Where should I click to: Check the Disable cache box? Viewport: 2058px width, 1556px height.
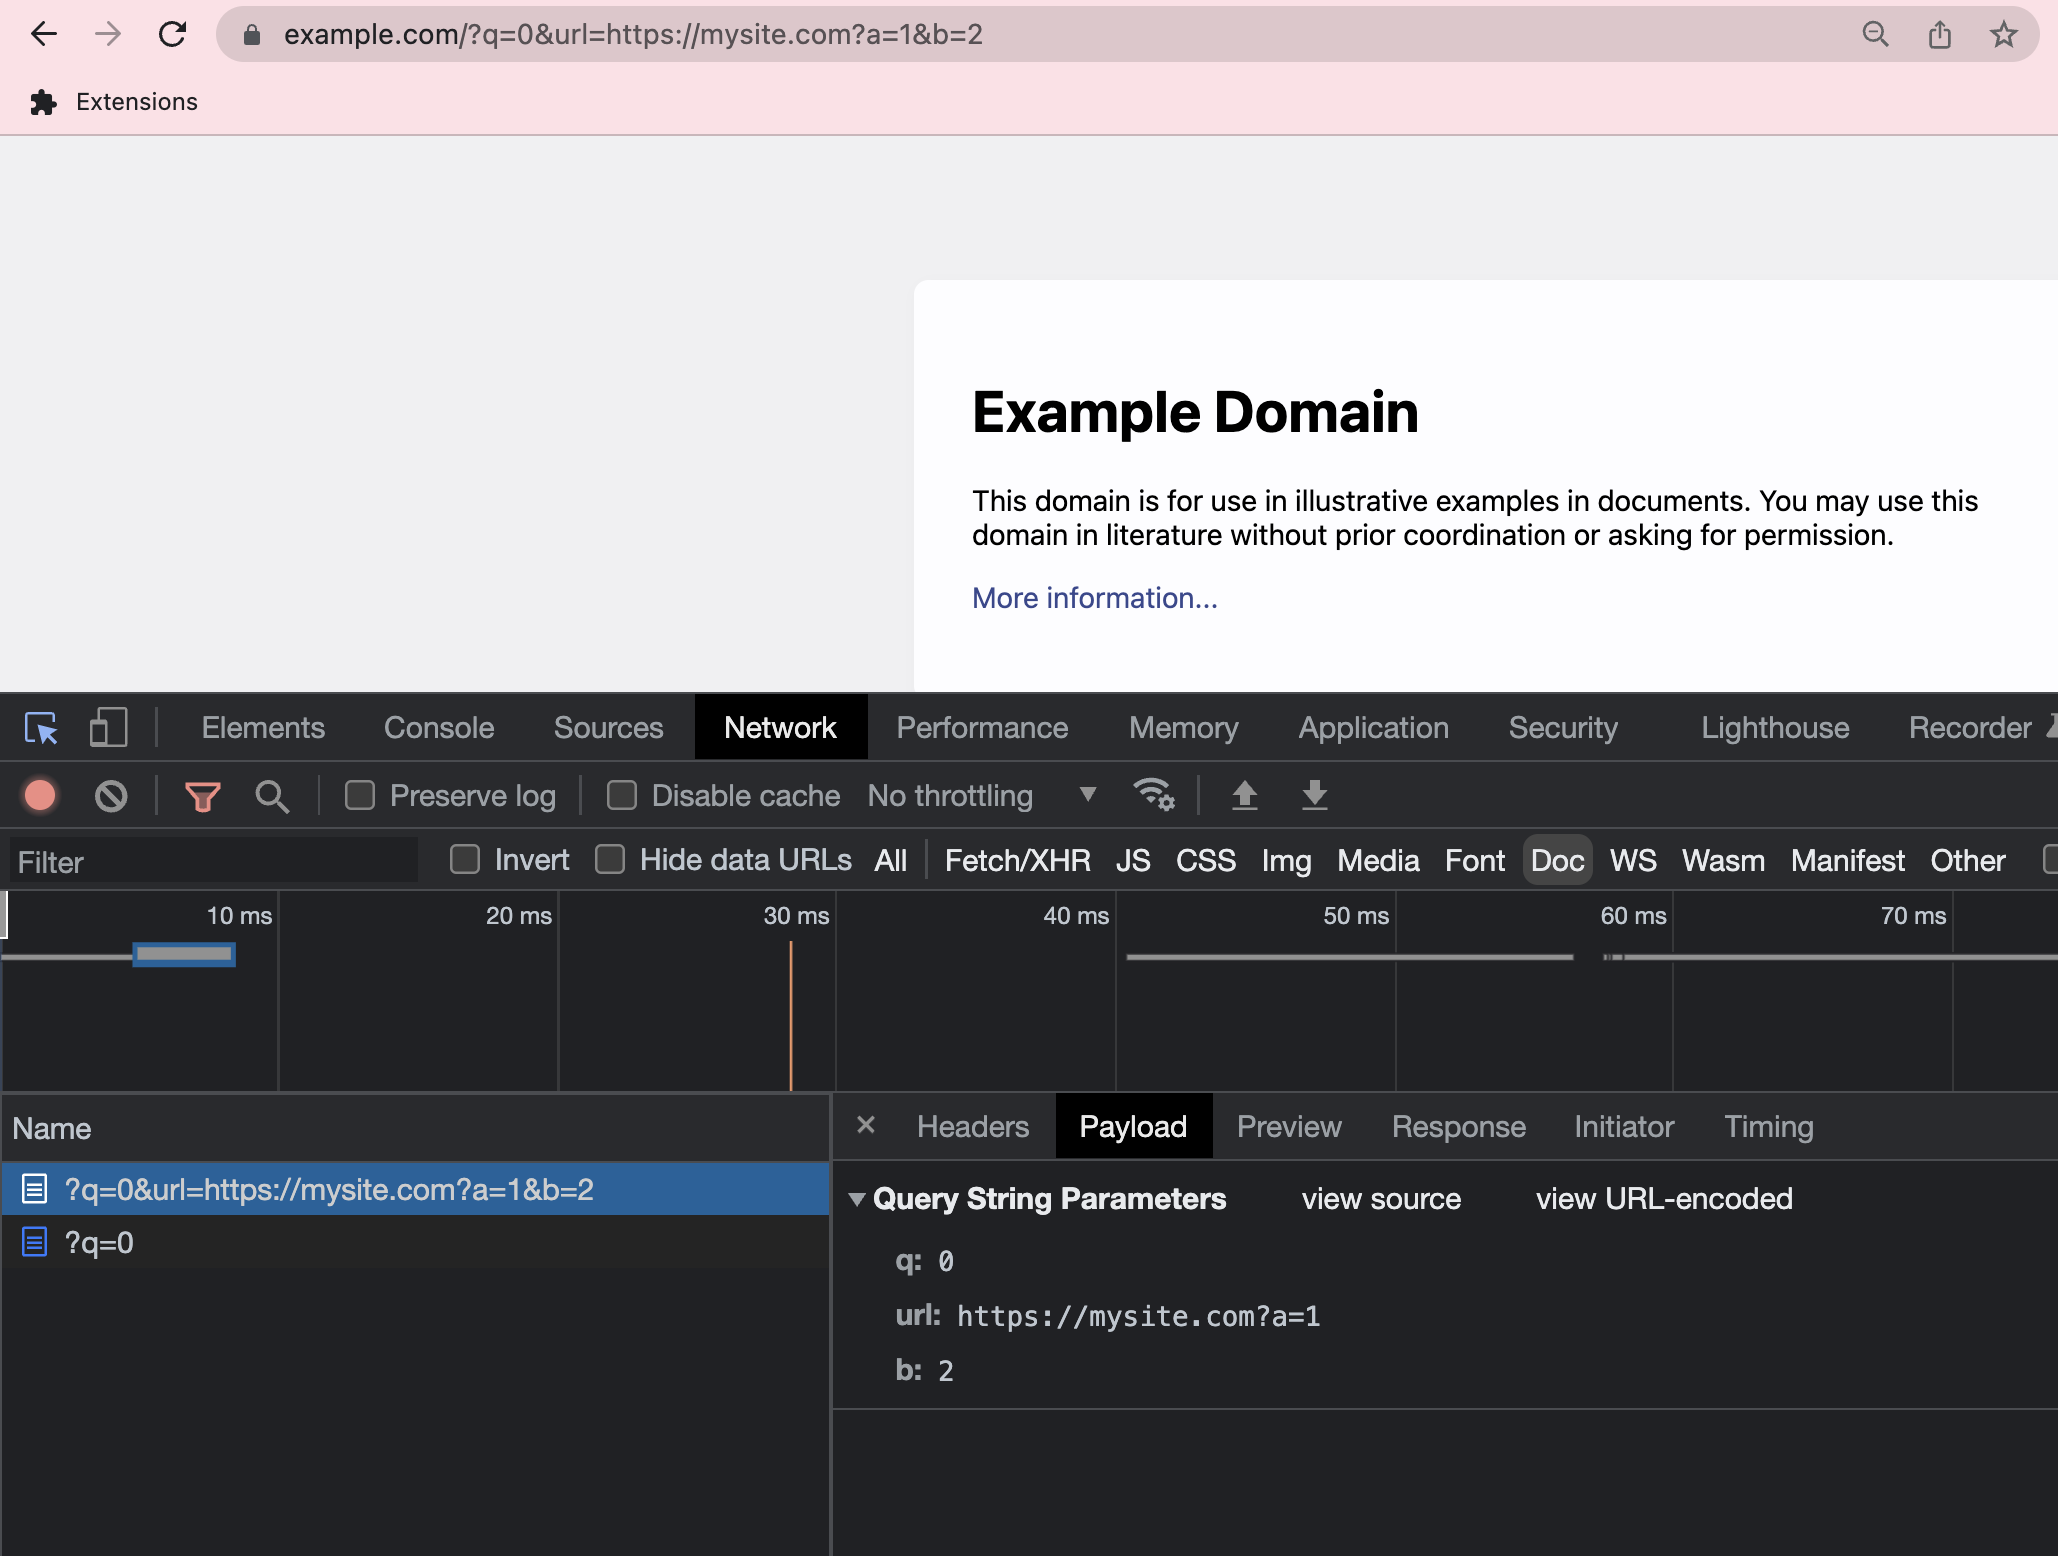click(x=622, y=796)
